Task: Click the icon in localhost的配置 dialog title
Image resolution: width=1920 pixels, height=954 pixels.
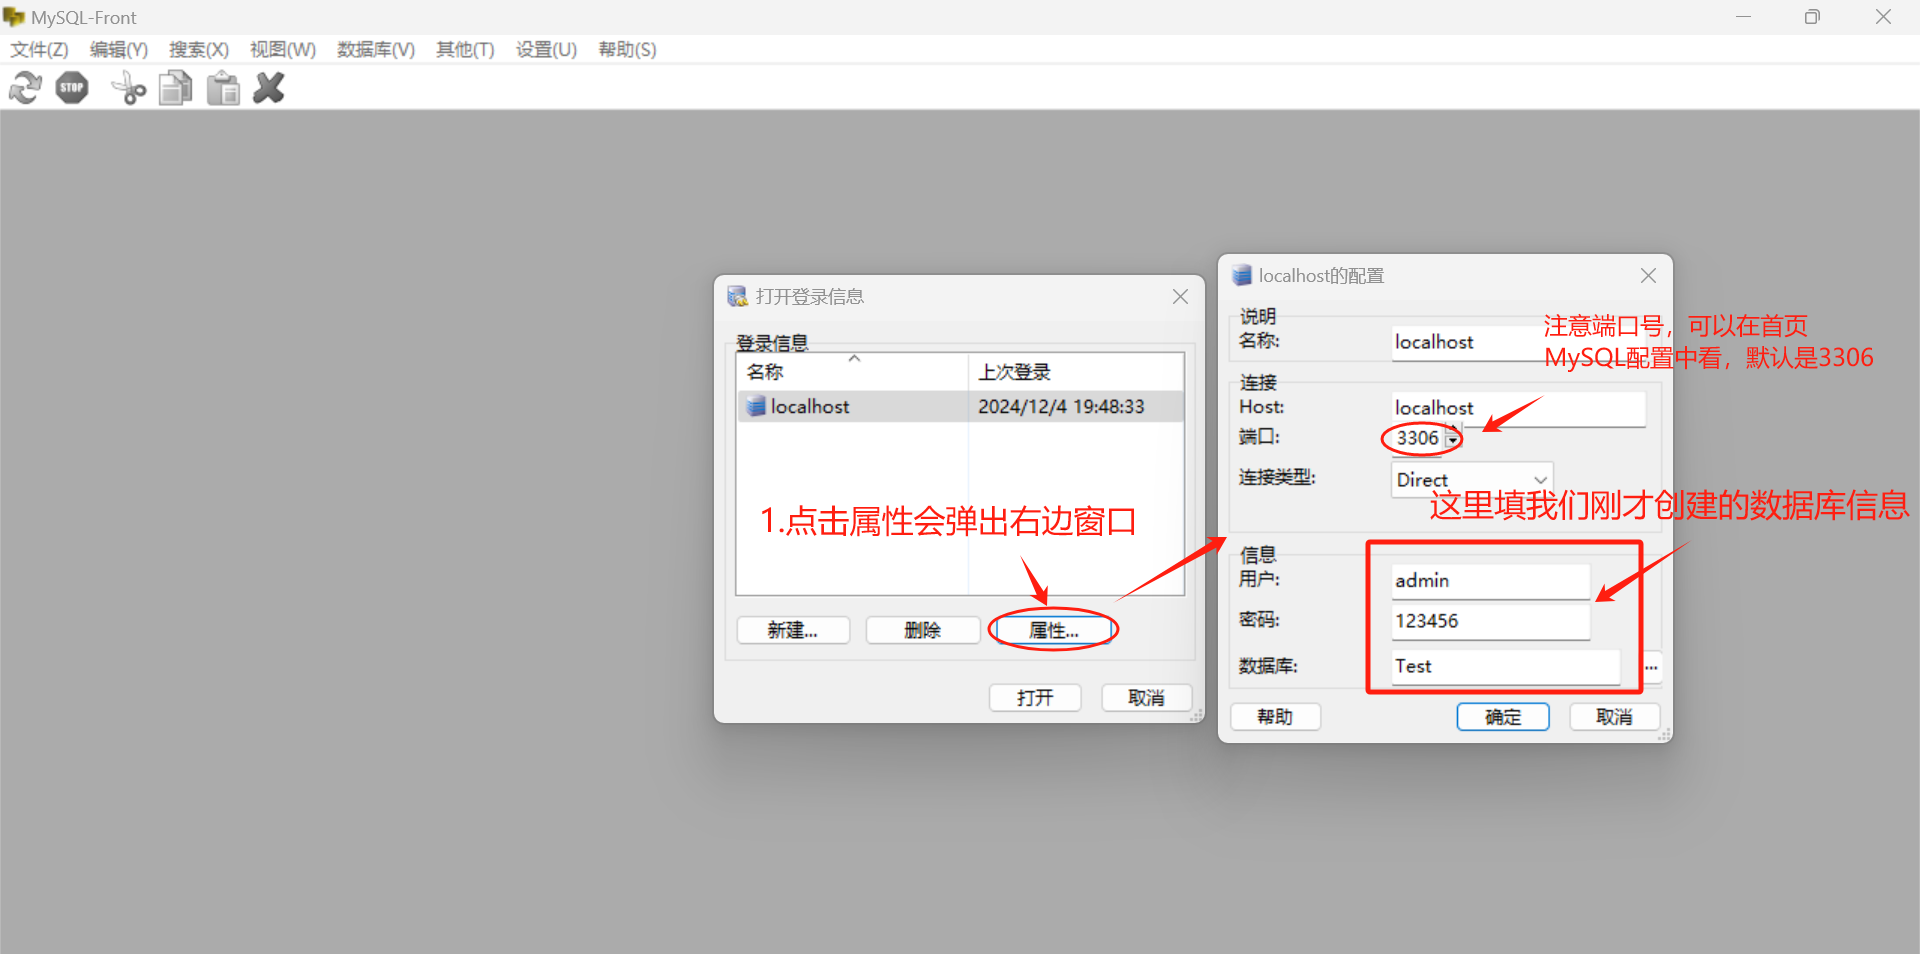Action: point(1242,275)
